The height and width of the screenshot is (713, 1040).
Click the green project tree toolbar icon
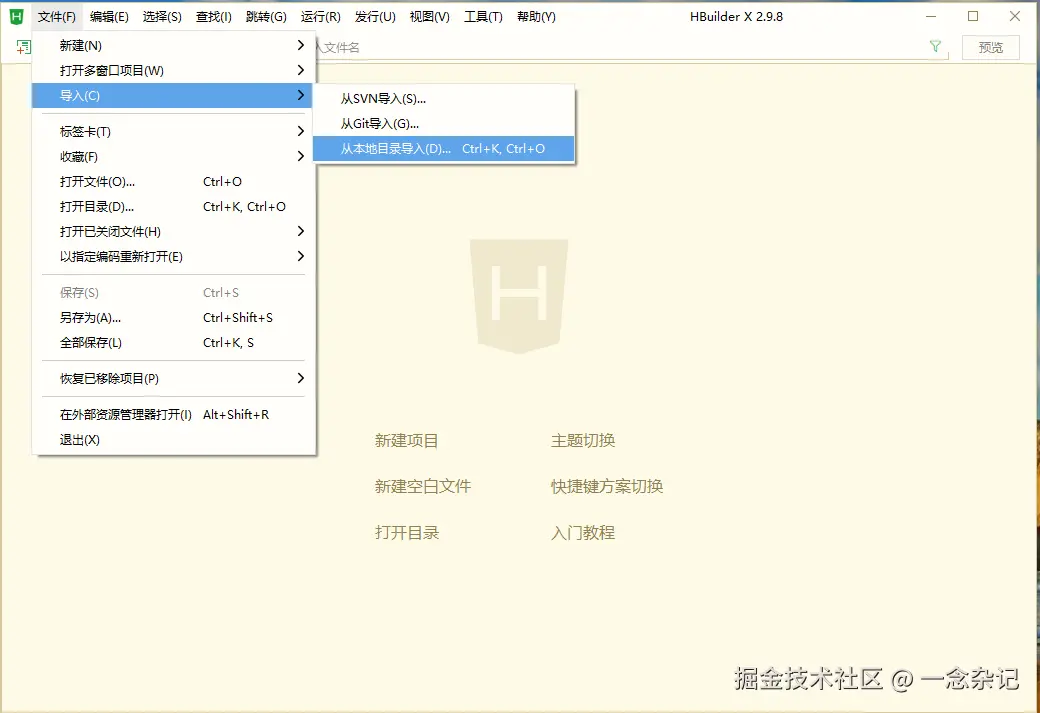coord(23,47)
